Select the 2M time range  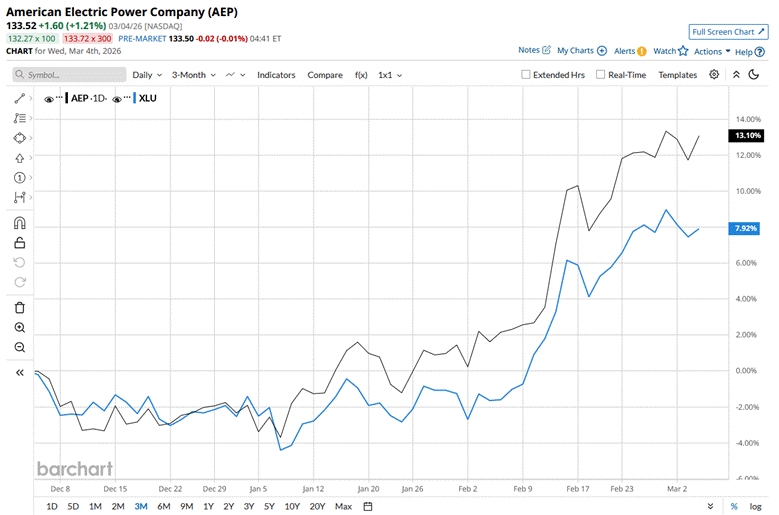(118, 507)
